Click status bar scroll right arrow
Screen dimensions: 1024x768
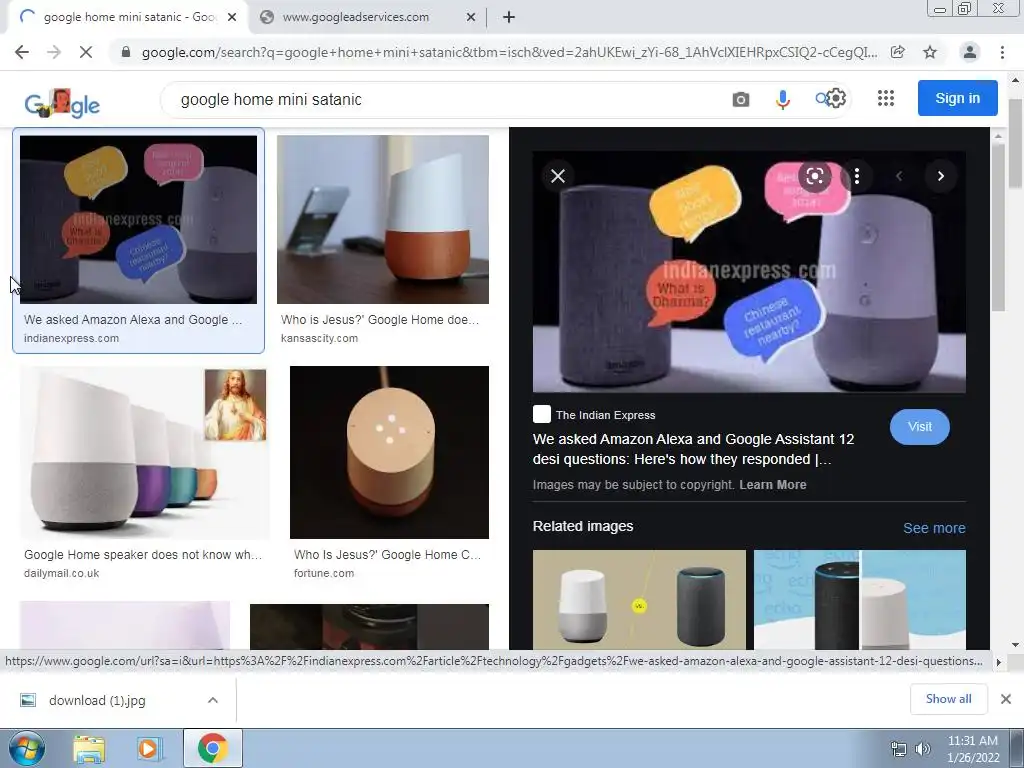(x=998, y=662)
